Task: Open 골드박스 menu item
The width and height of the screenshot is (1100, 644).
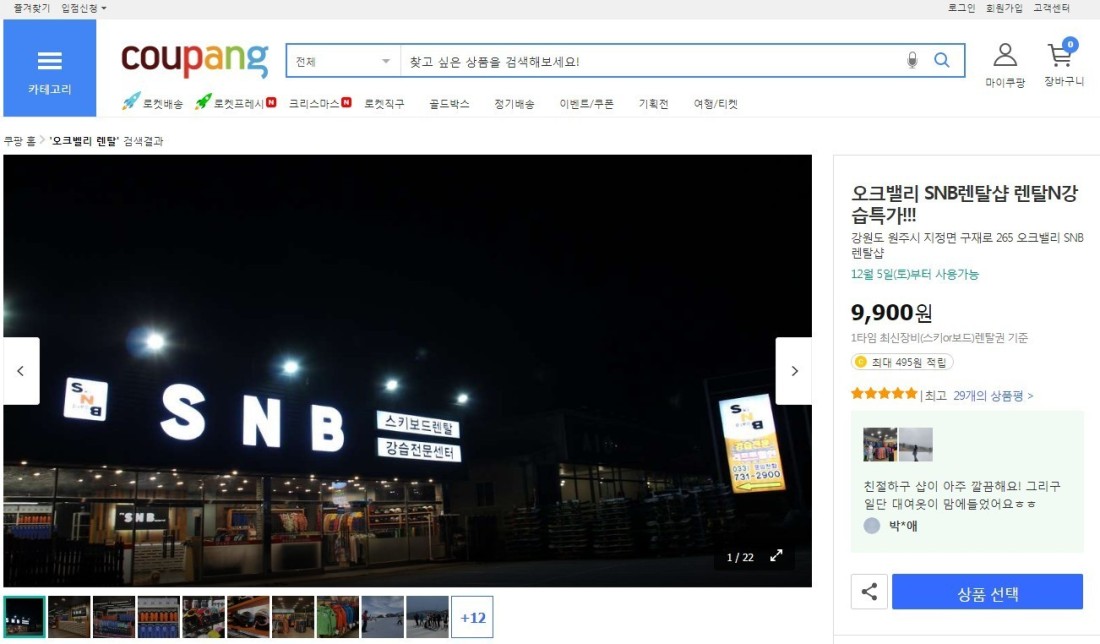Action: point(449,104)
